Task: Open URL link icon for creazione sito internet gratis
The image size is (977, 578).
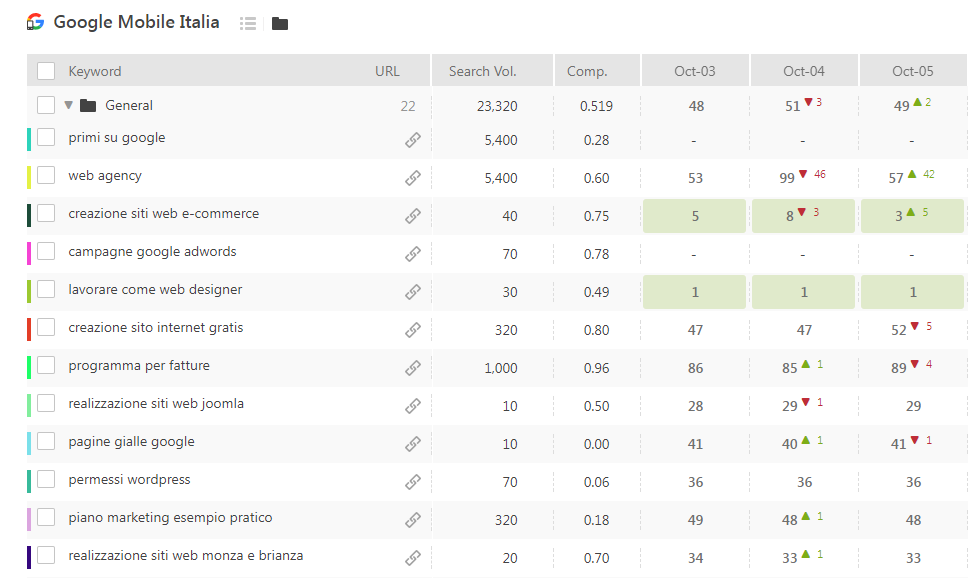Action: (x=412, y=330)
